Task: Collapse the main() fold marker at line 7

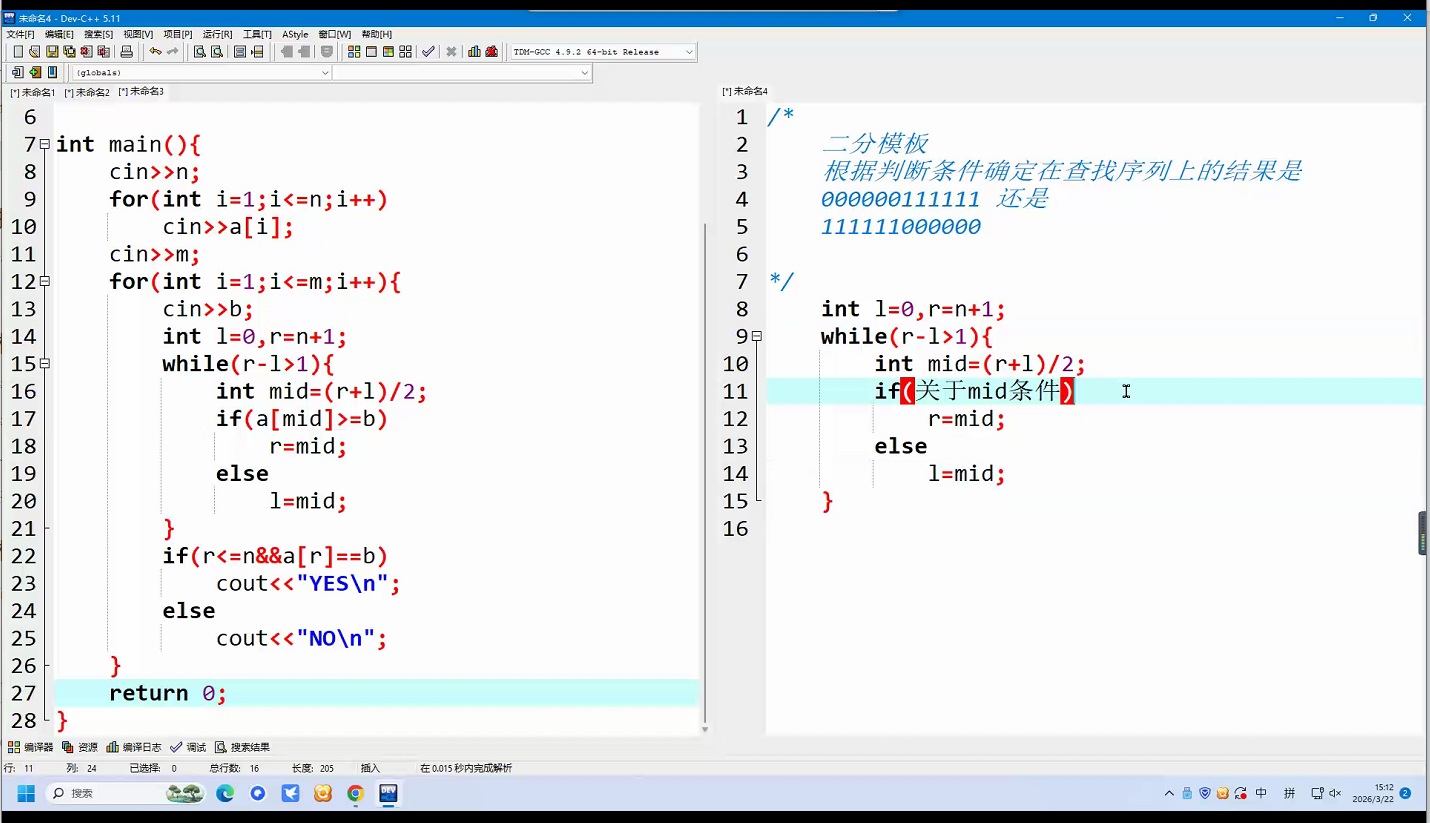Action: (45, 145)
